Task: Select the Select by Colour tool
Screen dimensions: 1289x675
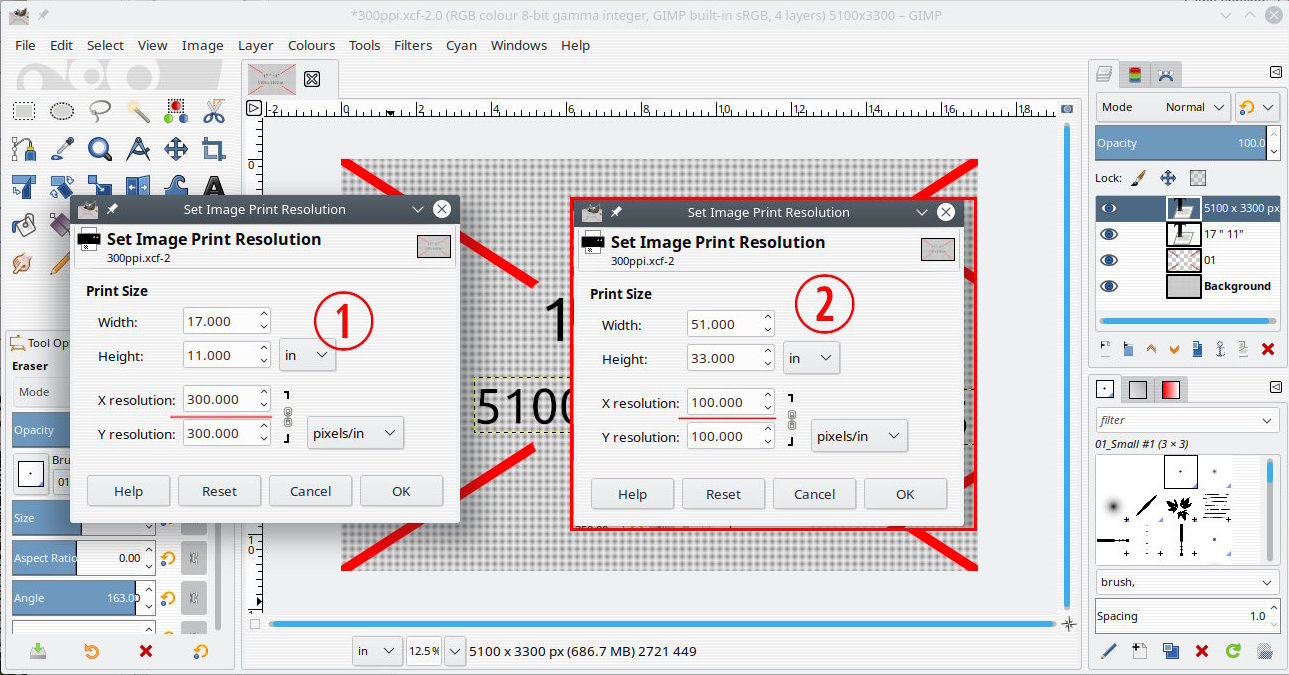Action: pos(176,111)
